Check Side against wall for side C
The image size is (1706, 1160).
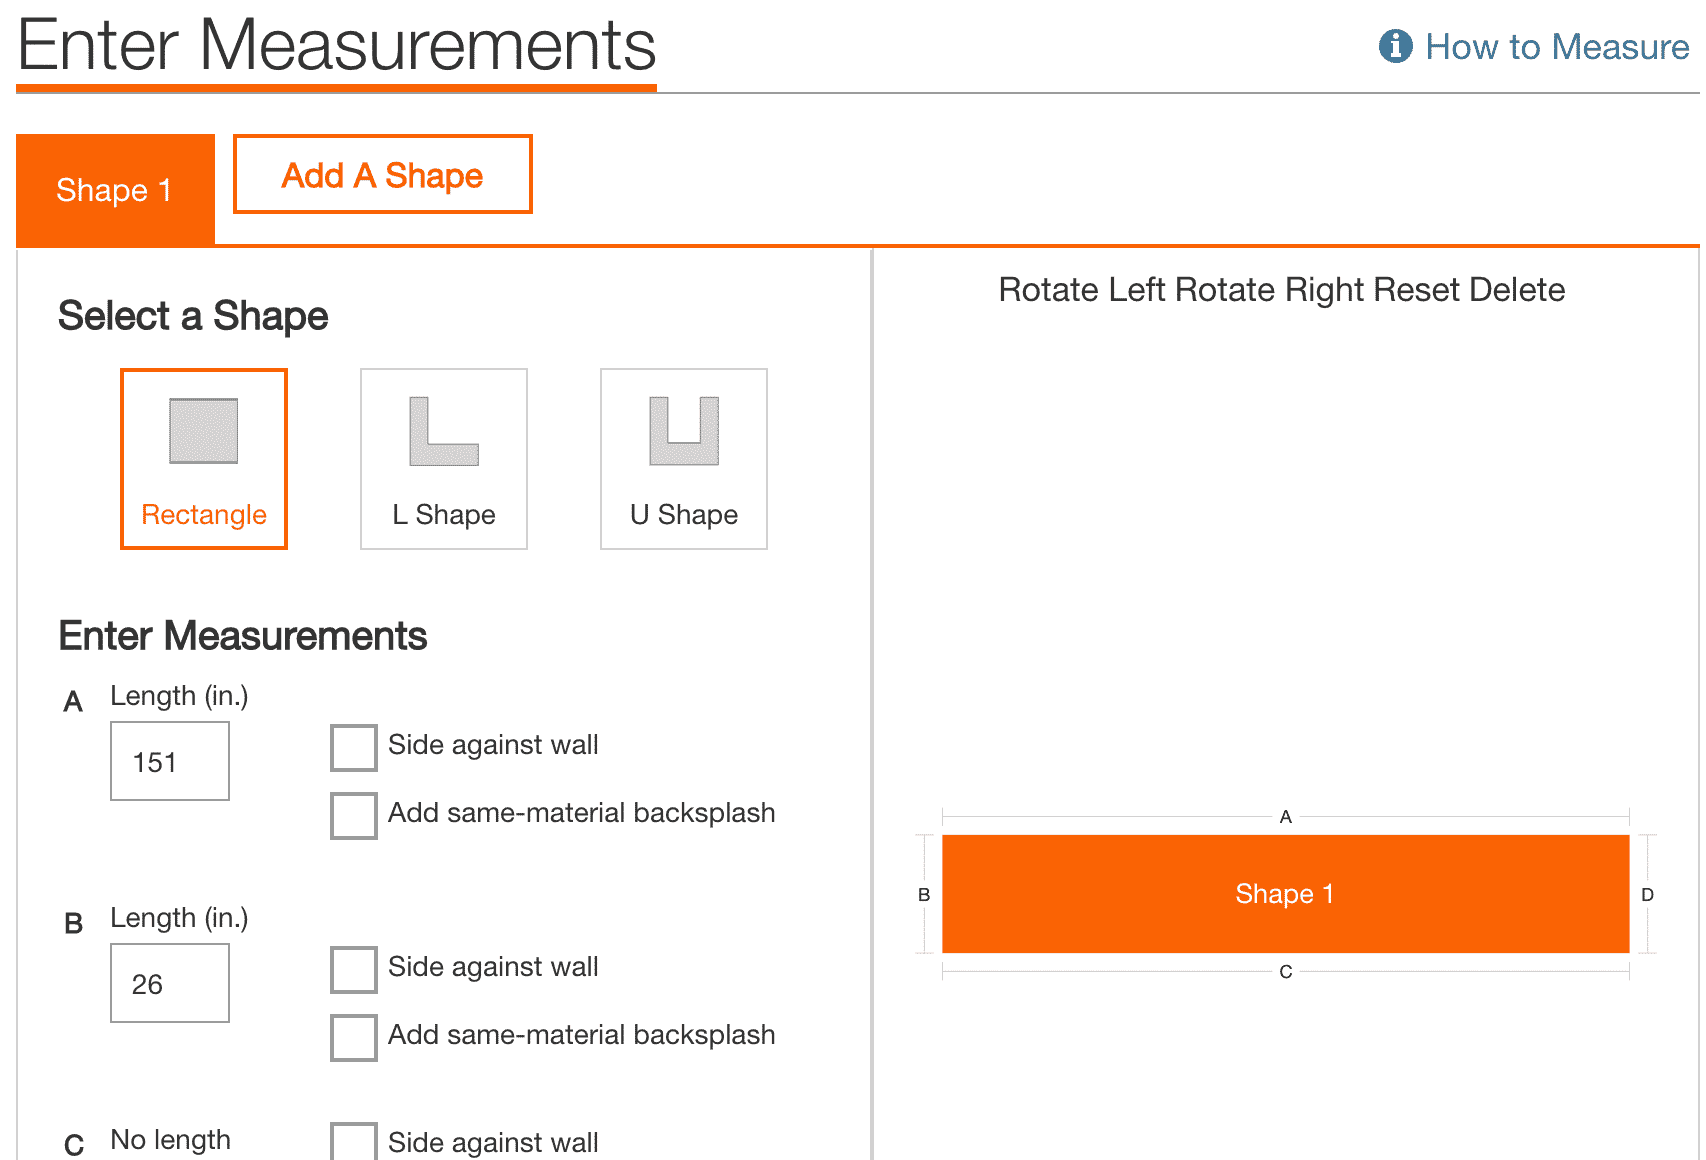coord(354,1143)
